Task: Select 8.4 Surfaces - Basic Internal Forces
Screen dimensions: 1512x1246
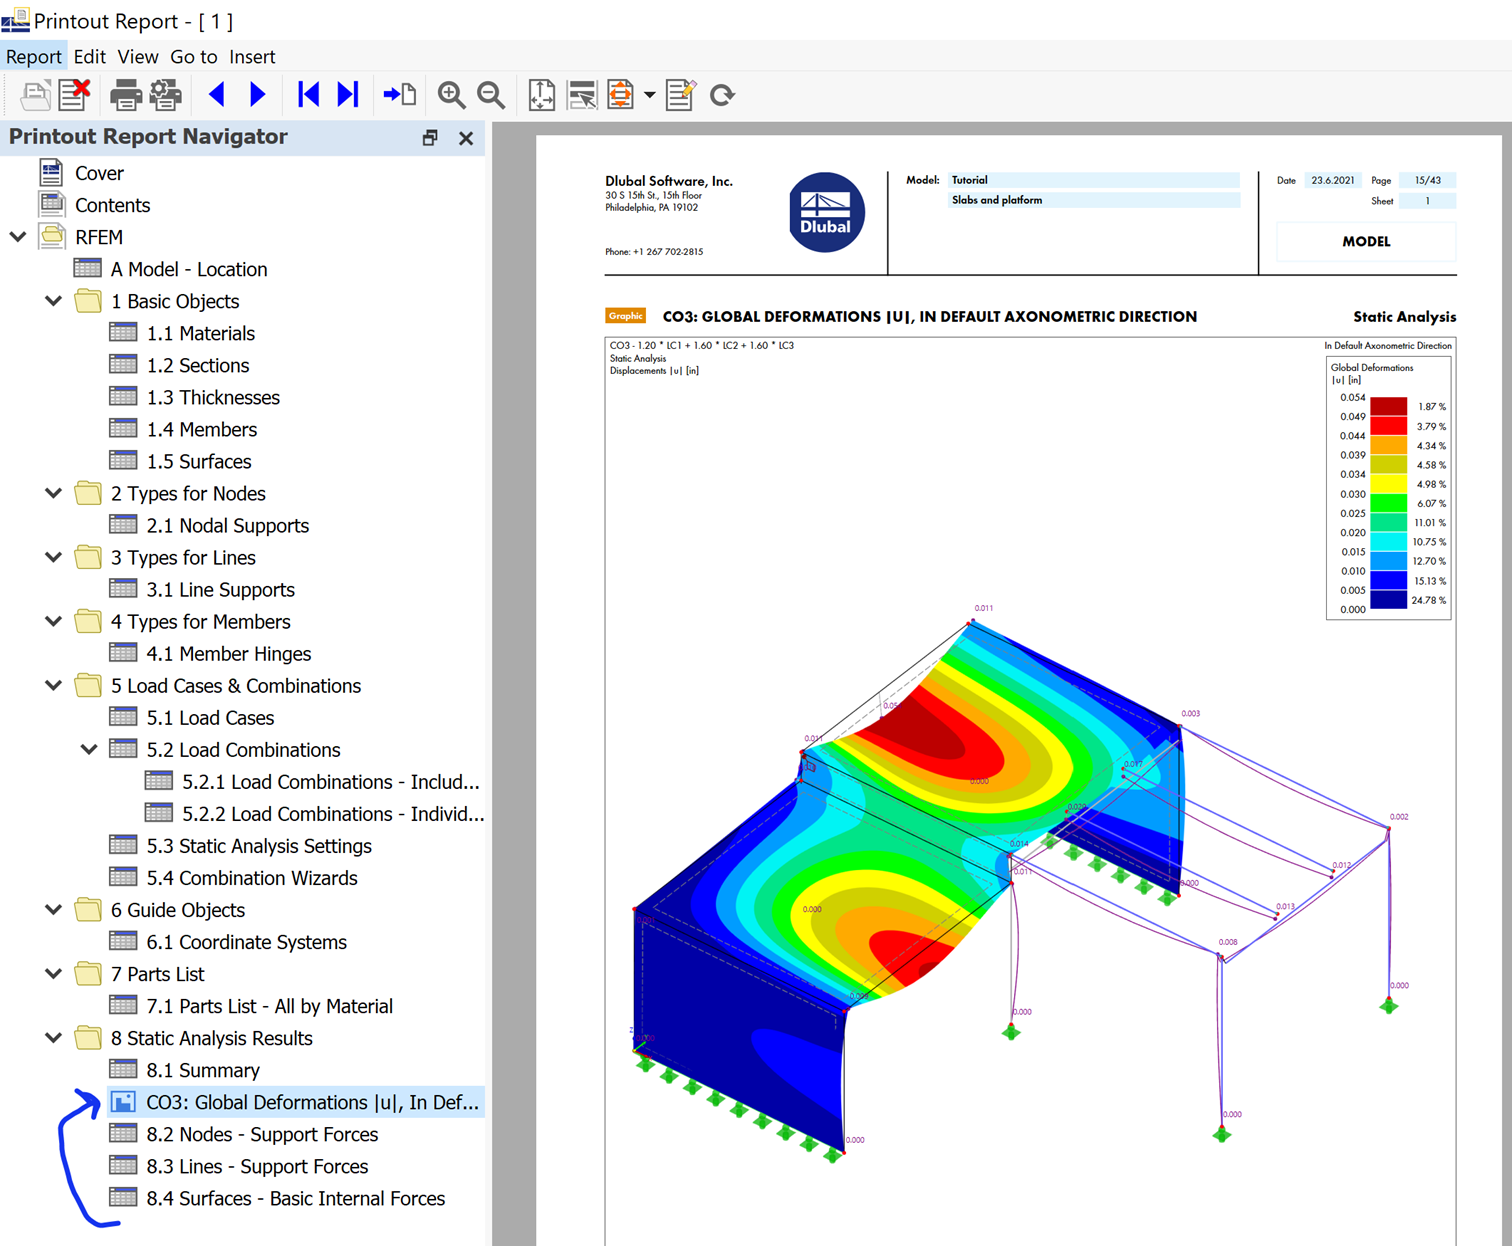Action: (295, 1197)
